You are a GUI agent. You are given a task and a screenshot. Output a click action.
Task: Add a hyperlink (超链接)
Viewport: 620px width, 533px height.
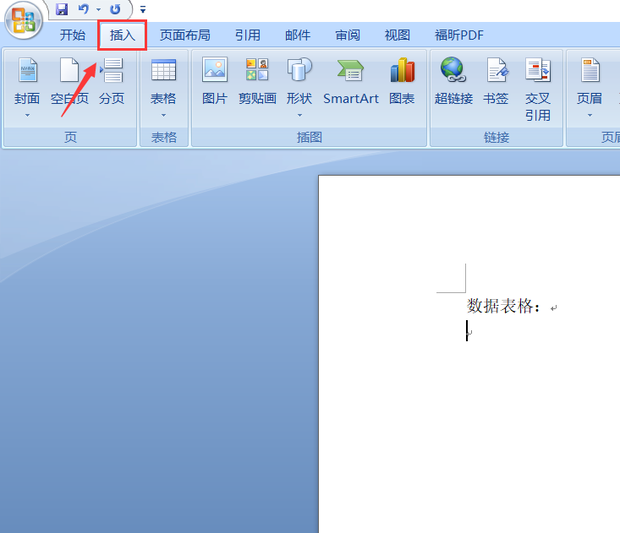tap(454, 82)
